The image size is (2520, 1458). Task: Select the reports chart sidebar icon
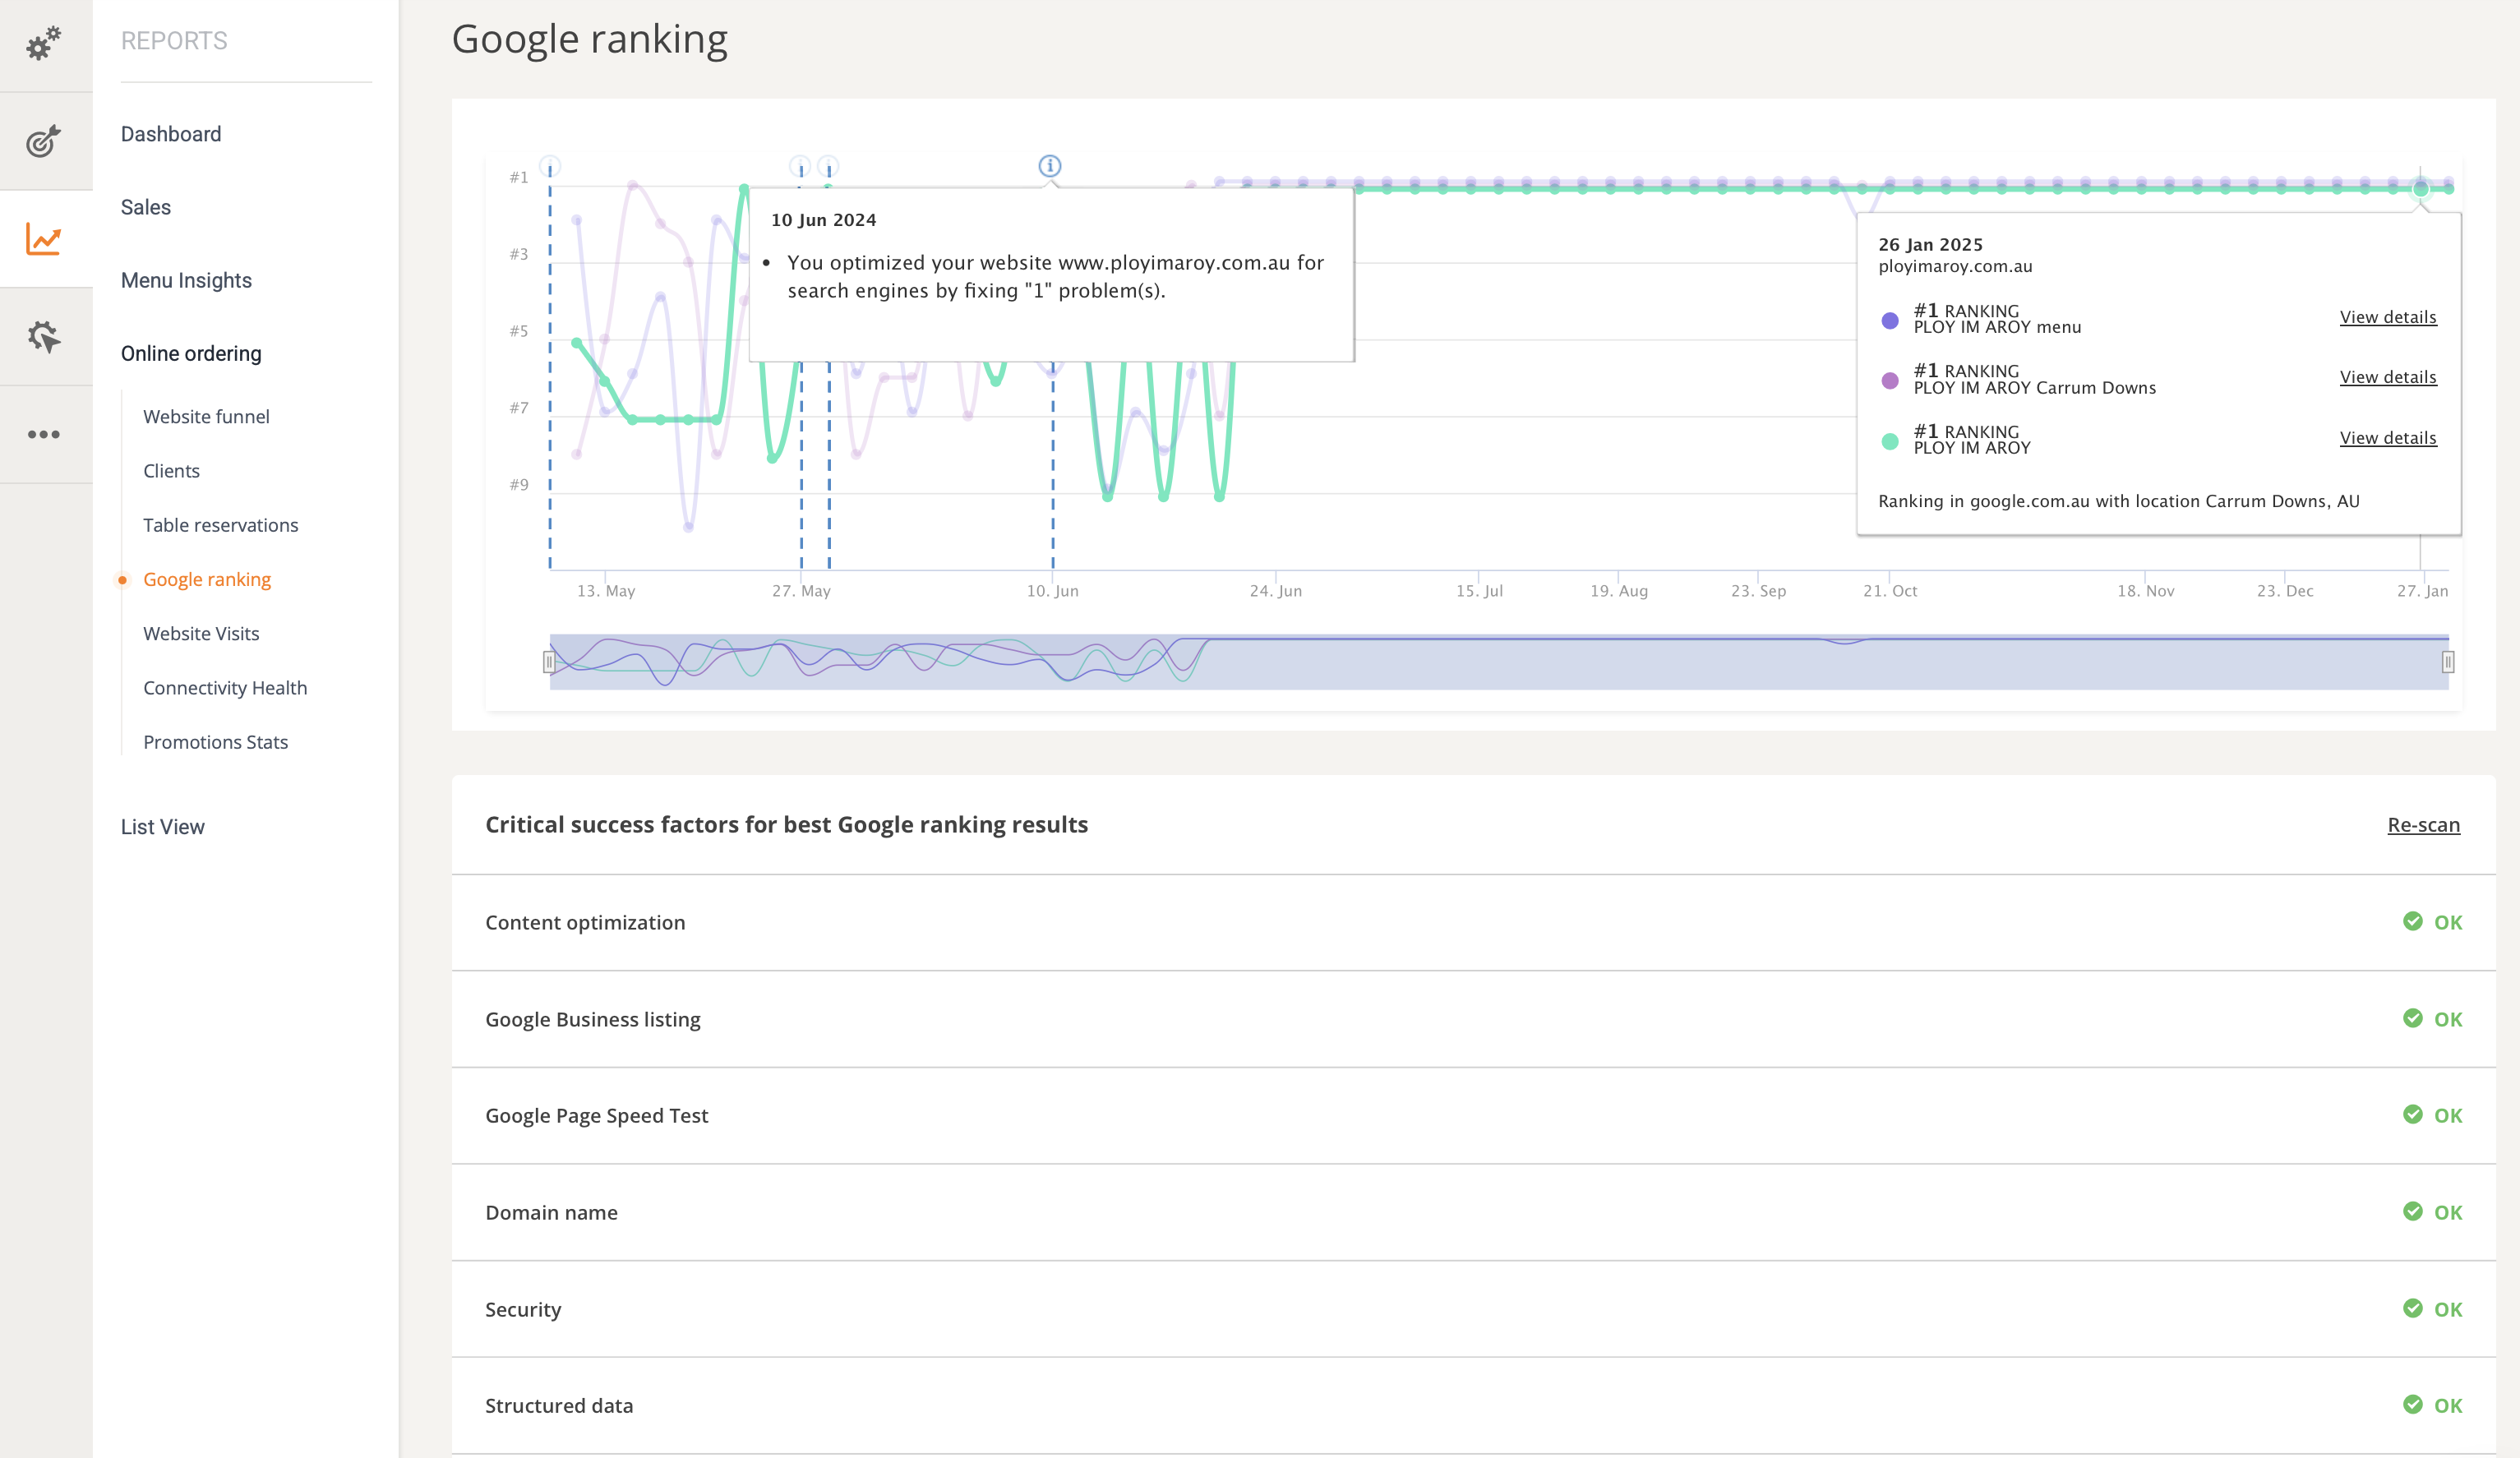tap(43, 239)
